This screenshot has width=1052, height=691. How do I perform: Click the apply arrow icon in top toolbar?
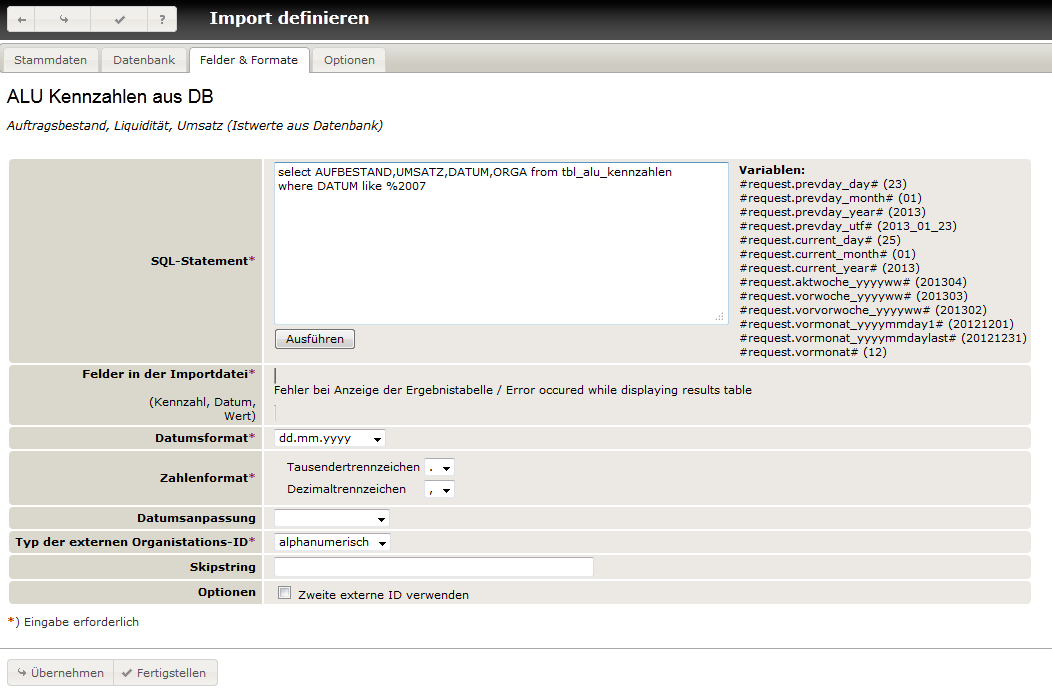click(x=64, y=19)
